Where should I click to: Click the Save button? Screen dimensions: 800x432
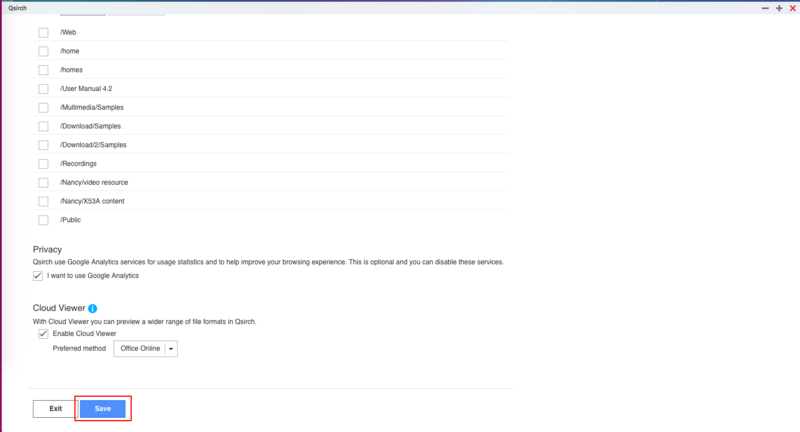click(x=103, y=409)
